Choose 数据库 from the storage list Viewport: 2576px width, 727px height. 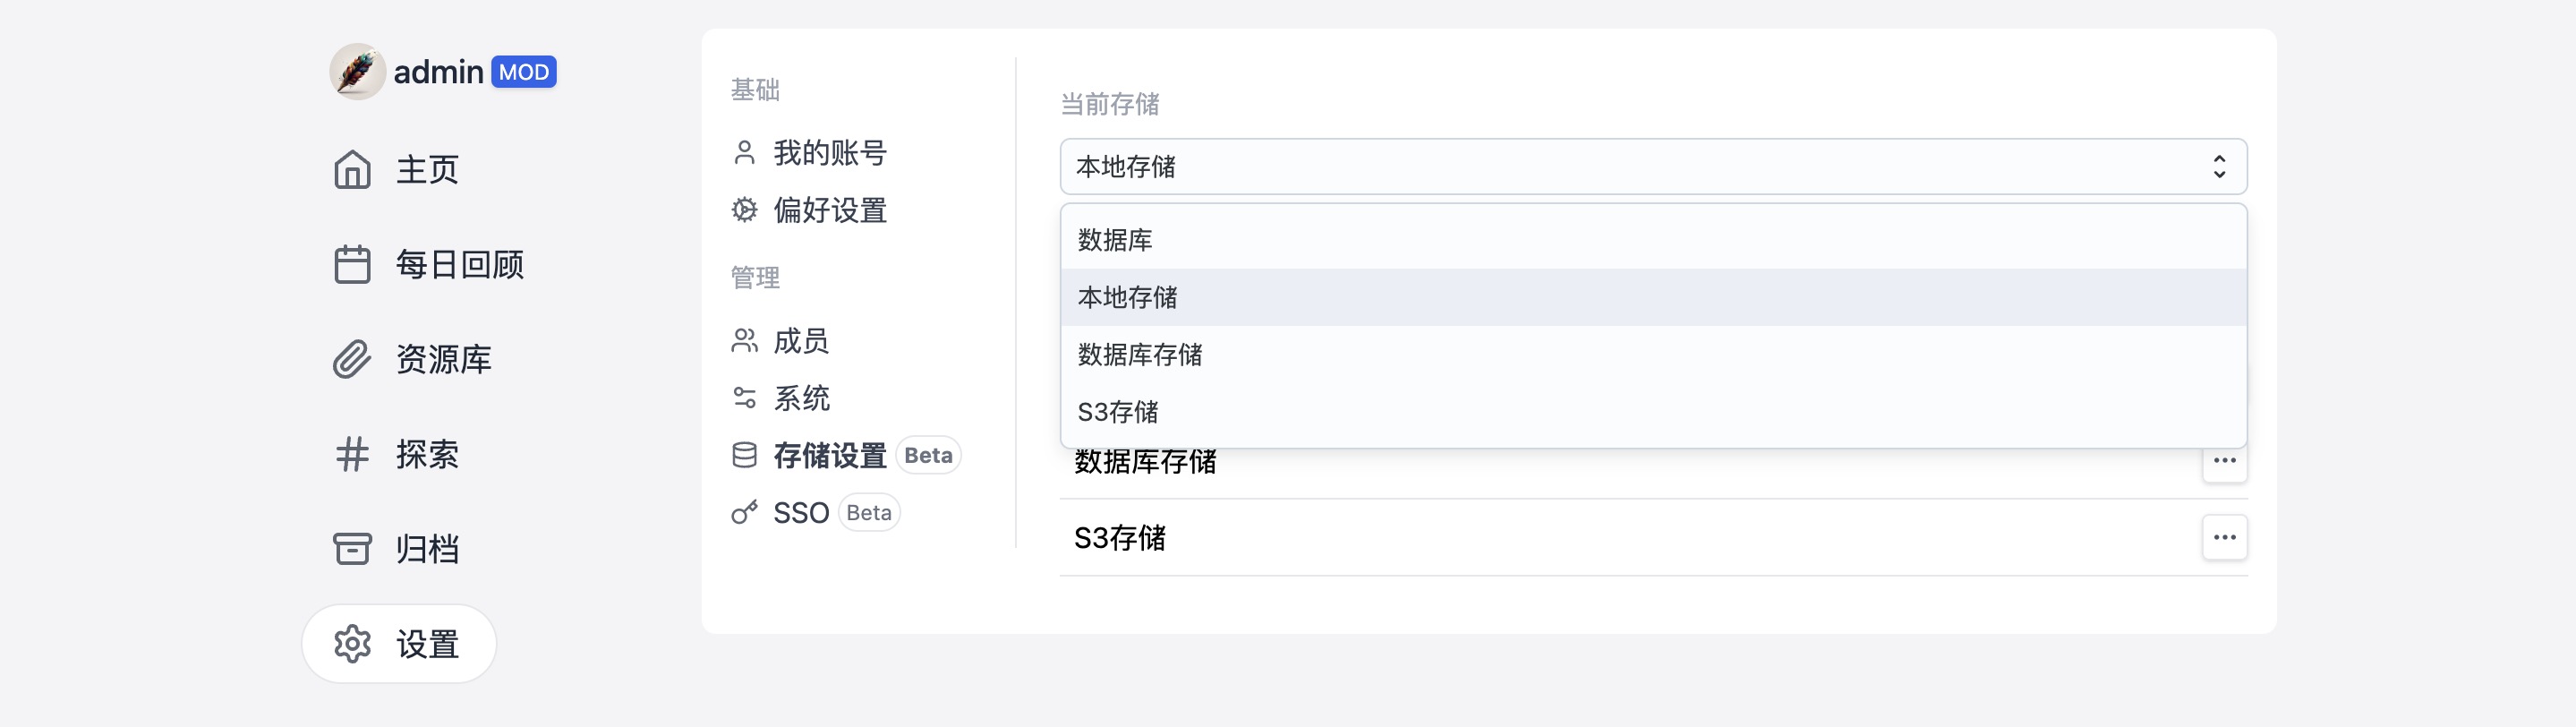pyautogui.click(x=1115, y=240)
